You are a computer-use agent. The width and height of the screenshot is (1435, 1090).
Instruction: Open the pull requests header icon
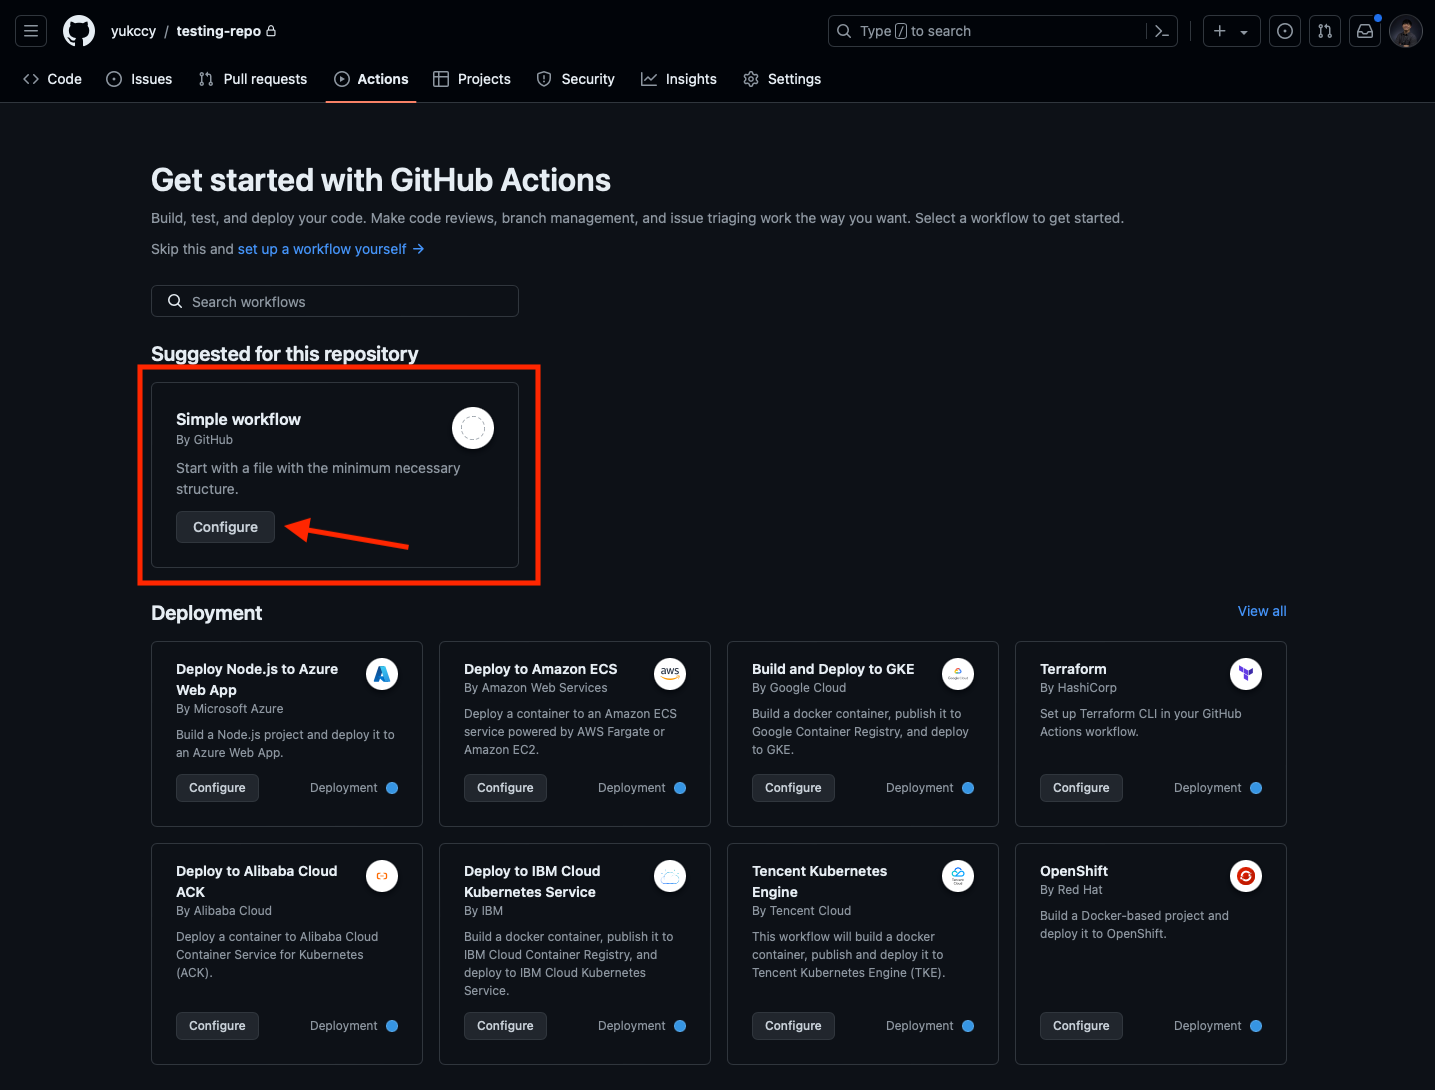(x=1325, y=31)
